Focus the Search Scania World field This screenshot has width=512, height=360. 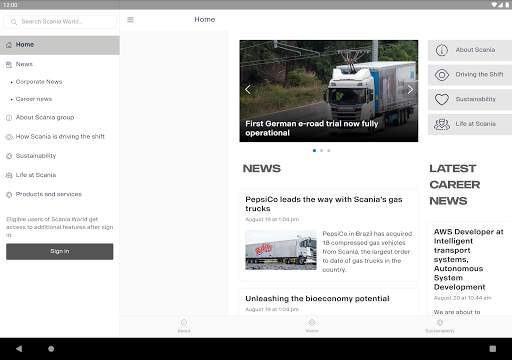coord(60,22)
